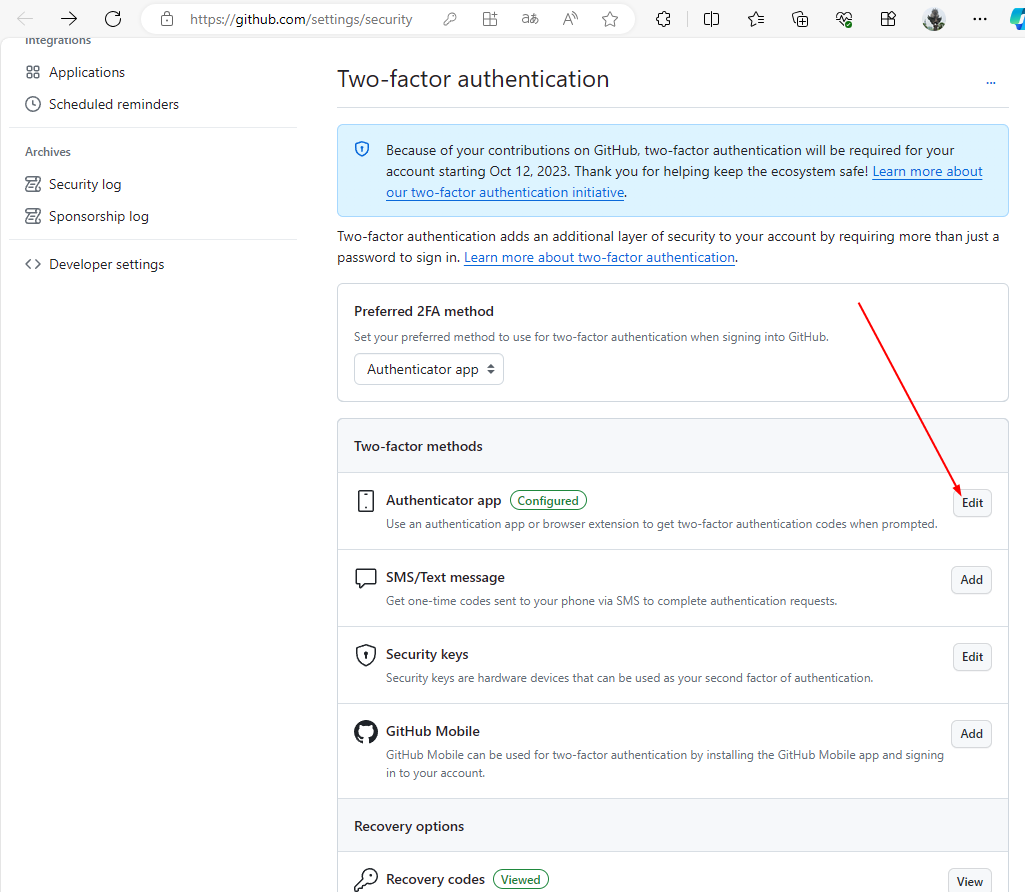Click the code brackets icon for Developer settings
Viewport: 1025px width, 892px height.
tap(33, 264)
